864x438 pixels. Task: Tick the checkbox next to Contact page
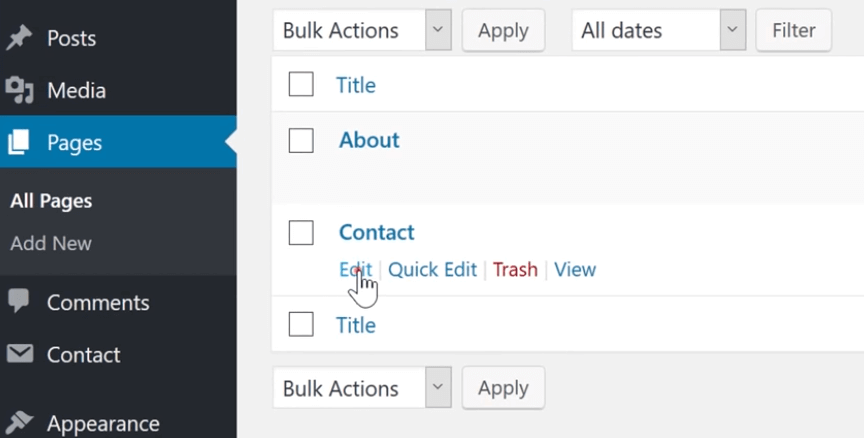pos(301,232)
